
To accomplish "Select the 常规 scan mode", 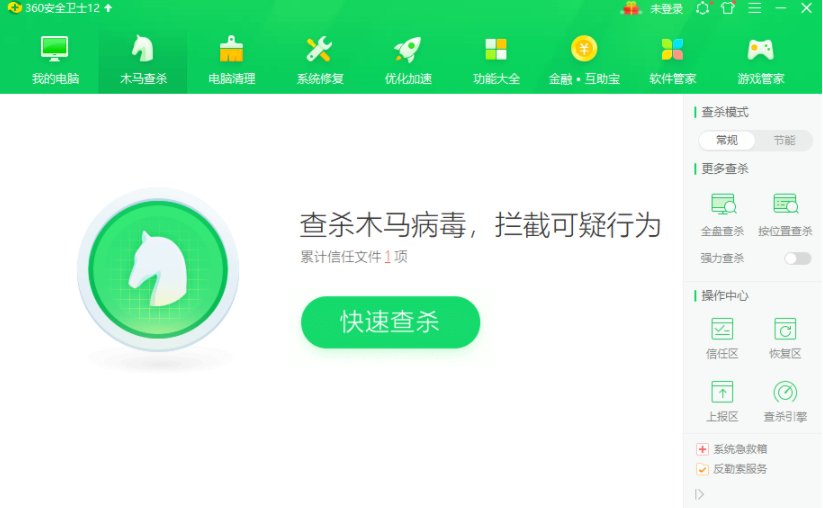I will (727, 140).
